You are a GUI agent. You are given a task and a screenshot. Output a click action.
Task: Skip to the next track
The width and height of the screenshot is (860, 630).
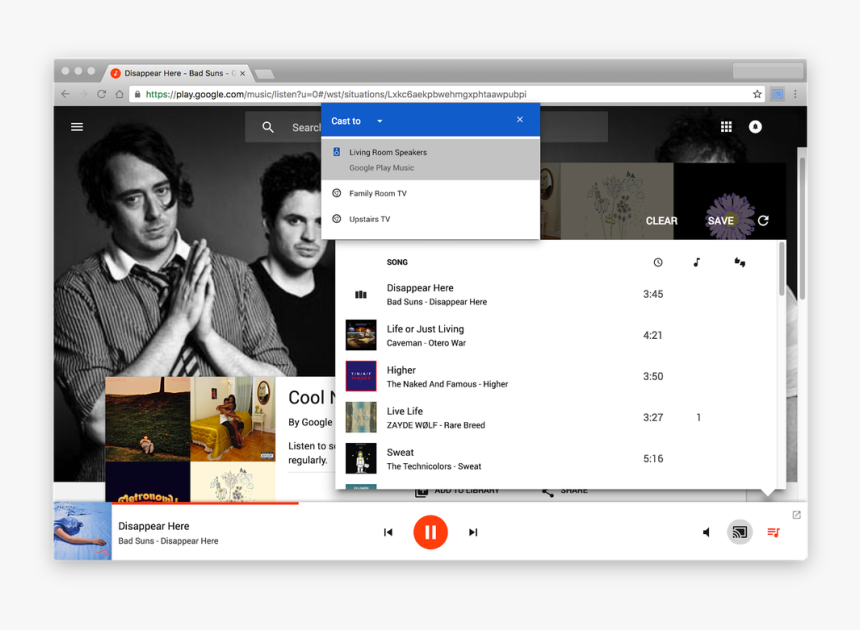click(x=473, y=532)
